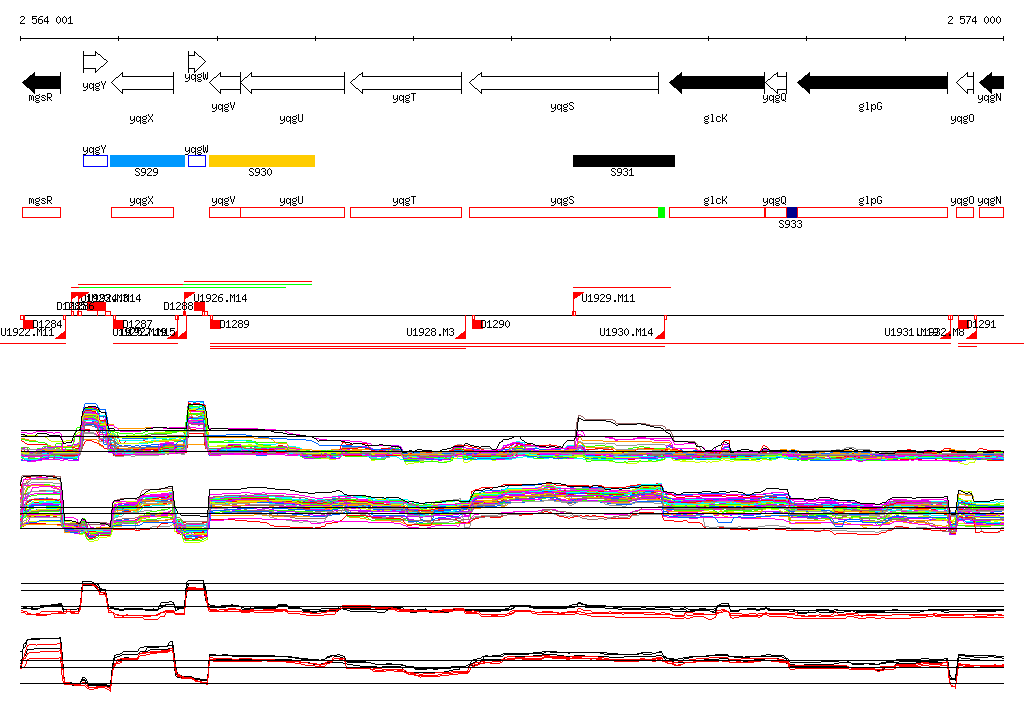
Task: Click the U1930.M14 red flag marker
Action: point(660,334)
